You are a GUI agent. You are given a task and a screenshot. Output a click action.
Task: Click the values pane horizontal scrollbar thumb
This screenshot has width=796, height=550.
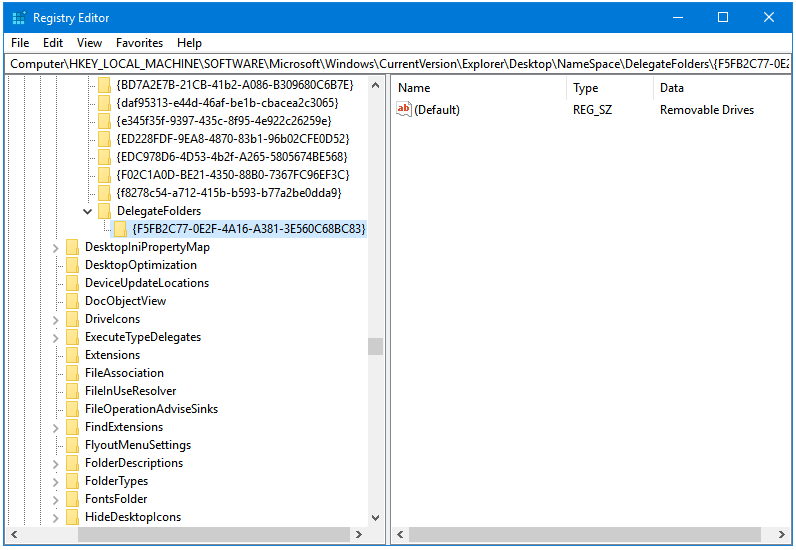click(x=585, y=534)
